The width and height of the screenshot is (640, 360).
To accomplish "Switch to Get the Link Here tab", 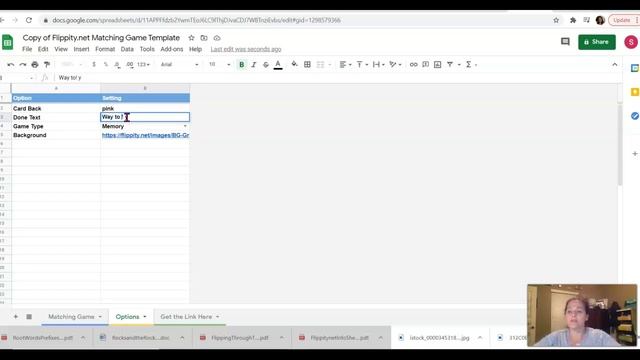I will pos(186,317).
